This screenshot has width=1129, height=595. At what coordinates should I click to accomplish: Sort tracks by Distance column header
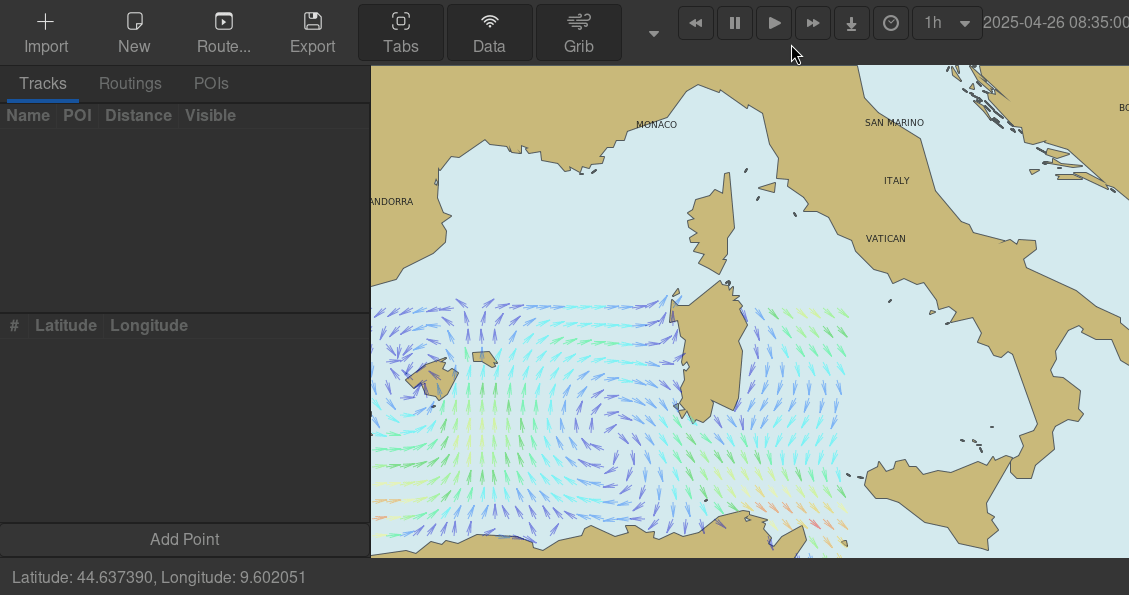(x=138, y=116)
